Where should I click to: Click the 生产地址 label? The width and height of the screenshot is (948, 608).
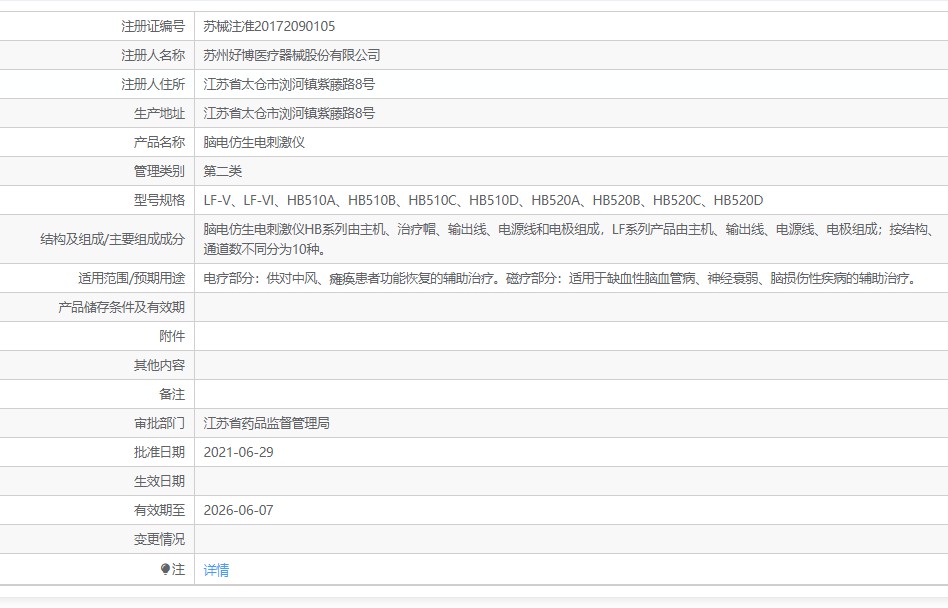[160, 113]
